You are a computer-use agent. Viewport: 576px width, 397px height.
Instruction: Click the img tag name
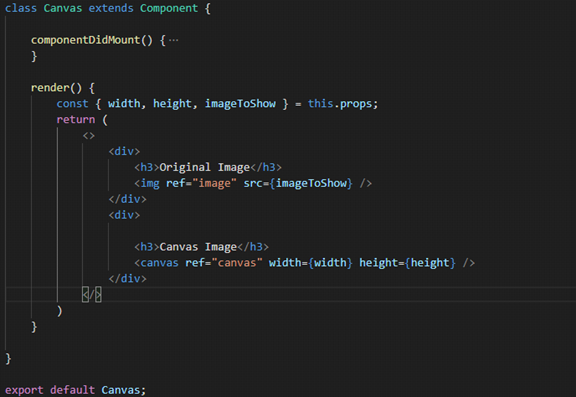point(150,183)
